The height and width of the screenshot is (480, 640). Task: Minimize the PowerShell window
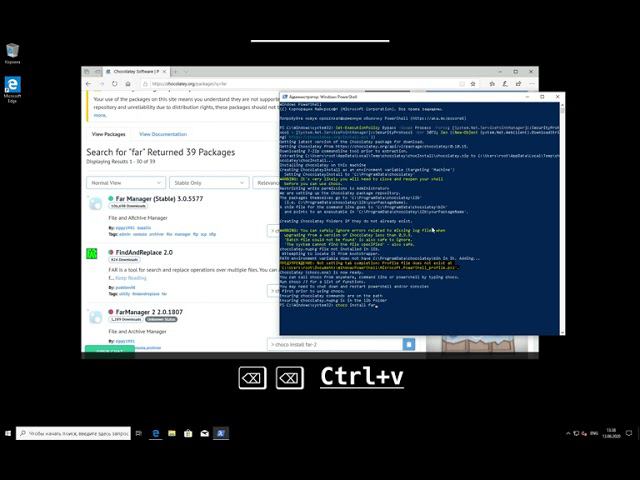pyautogui.click(x=527, y=97)
